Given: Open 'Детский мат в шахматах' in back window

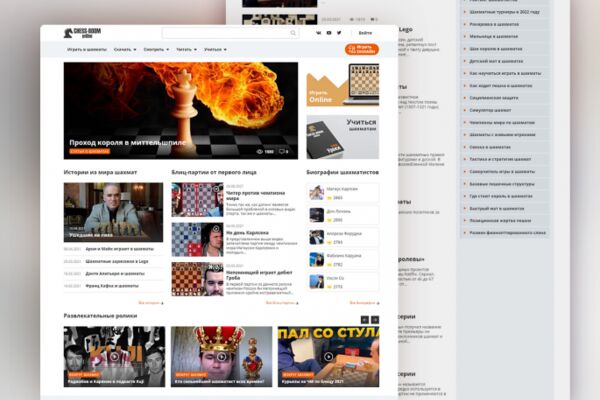Looking at the screenshot, I should coord(496,61).
